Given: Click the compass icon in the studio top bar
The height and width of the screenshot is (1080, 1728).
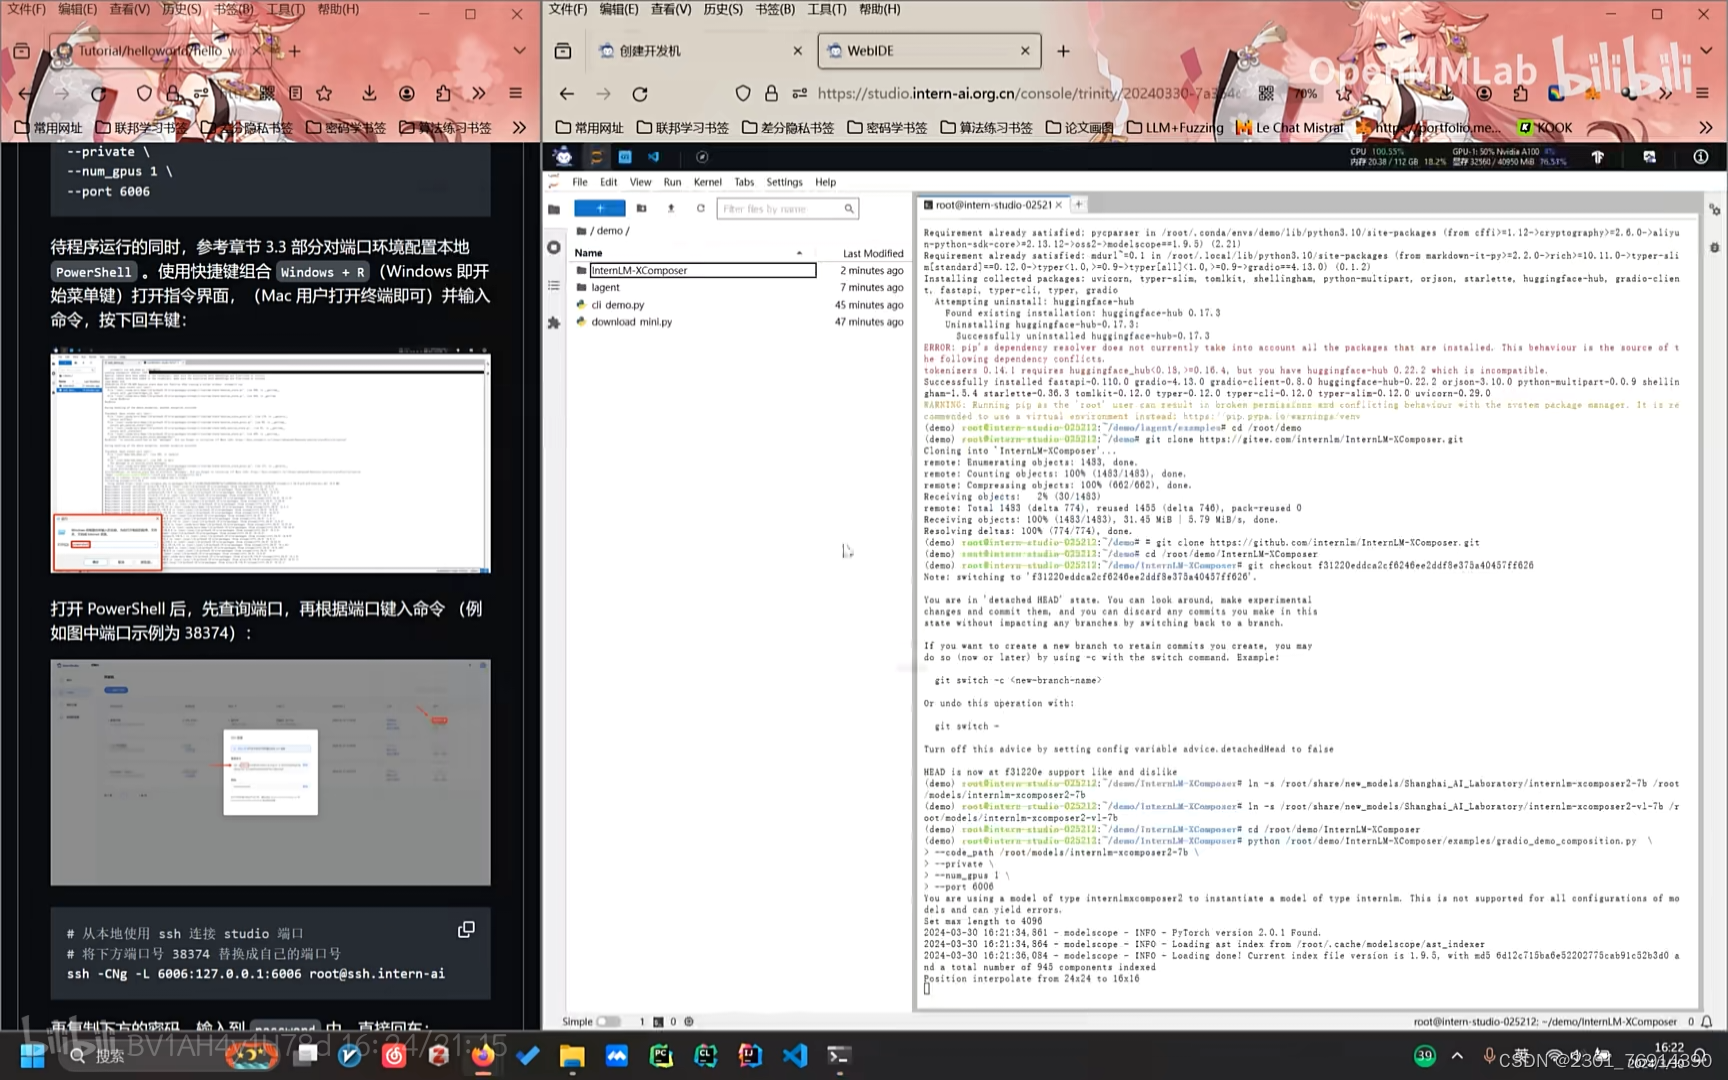Looking at the screenshot, I should [702, 157].
